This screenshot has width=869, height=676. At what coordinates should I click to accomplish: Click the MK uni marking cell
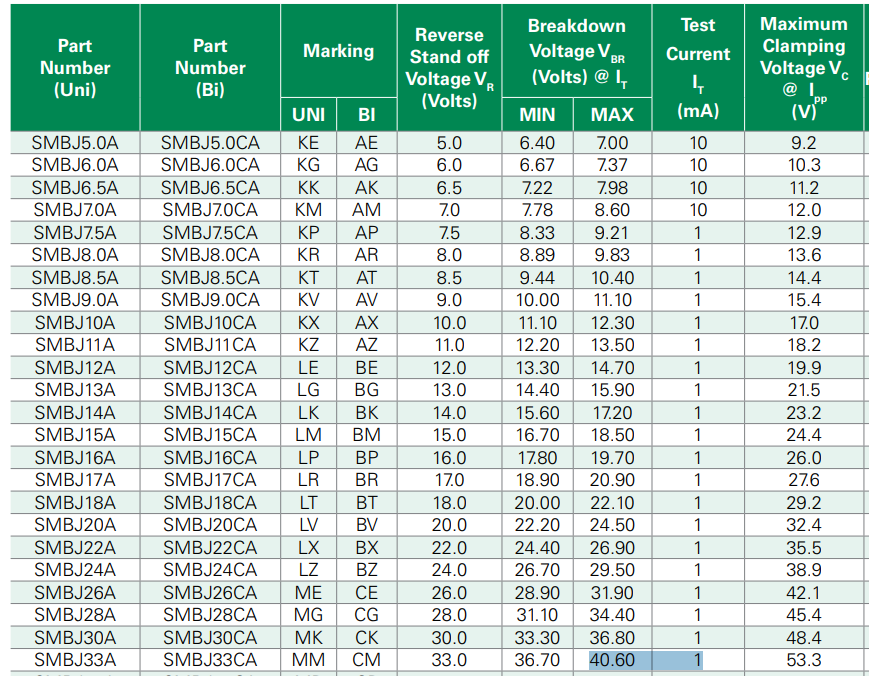click(308, 638)
